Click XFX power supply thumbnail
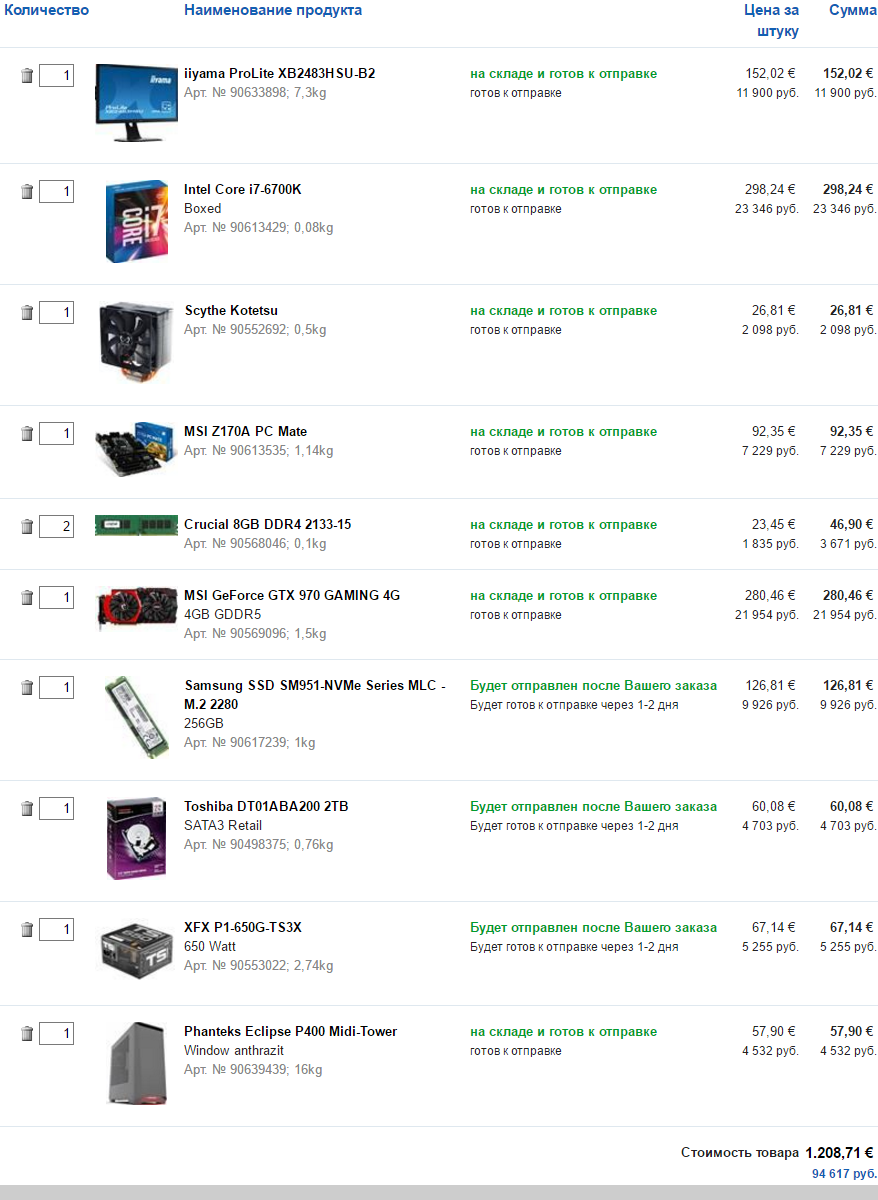 (x=136, y=950)
